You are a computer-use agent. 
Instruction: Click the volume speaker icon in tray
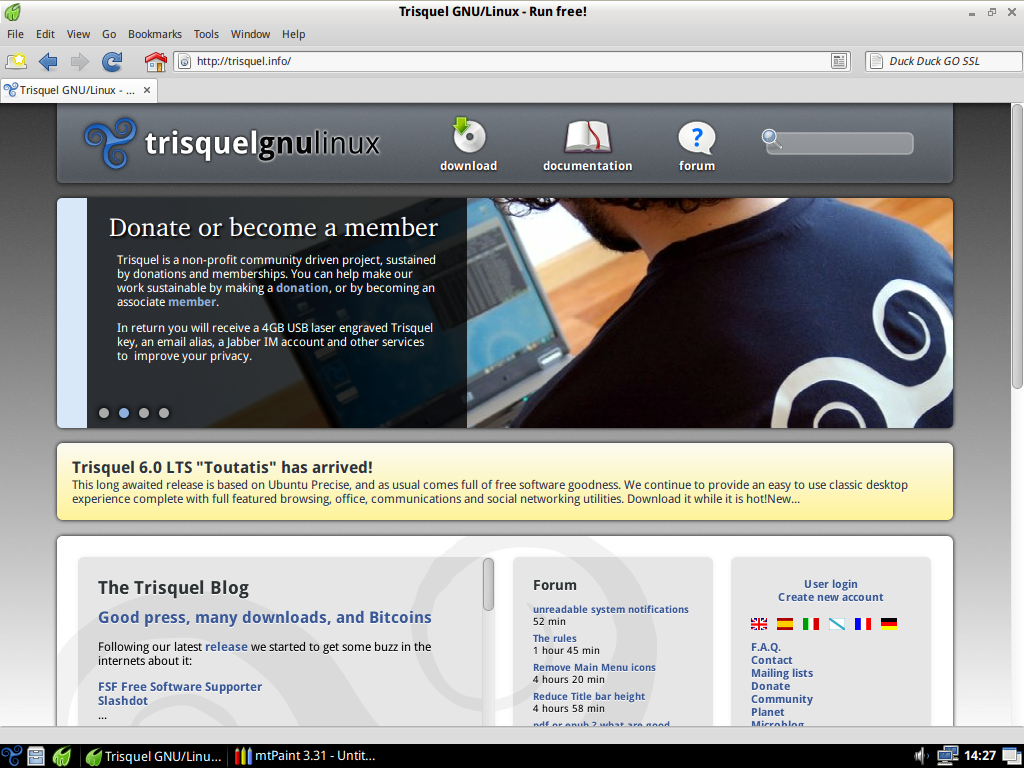[921, 756]
